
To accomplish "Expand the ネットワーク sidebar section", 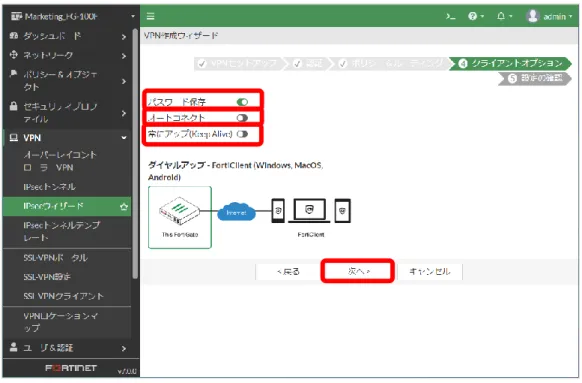I will pyautogui.click(x=67, y=55).
